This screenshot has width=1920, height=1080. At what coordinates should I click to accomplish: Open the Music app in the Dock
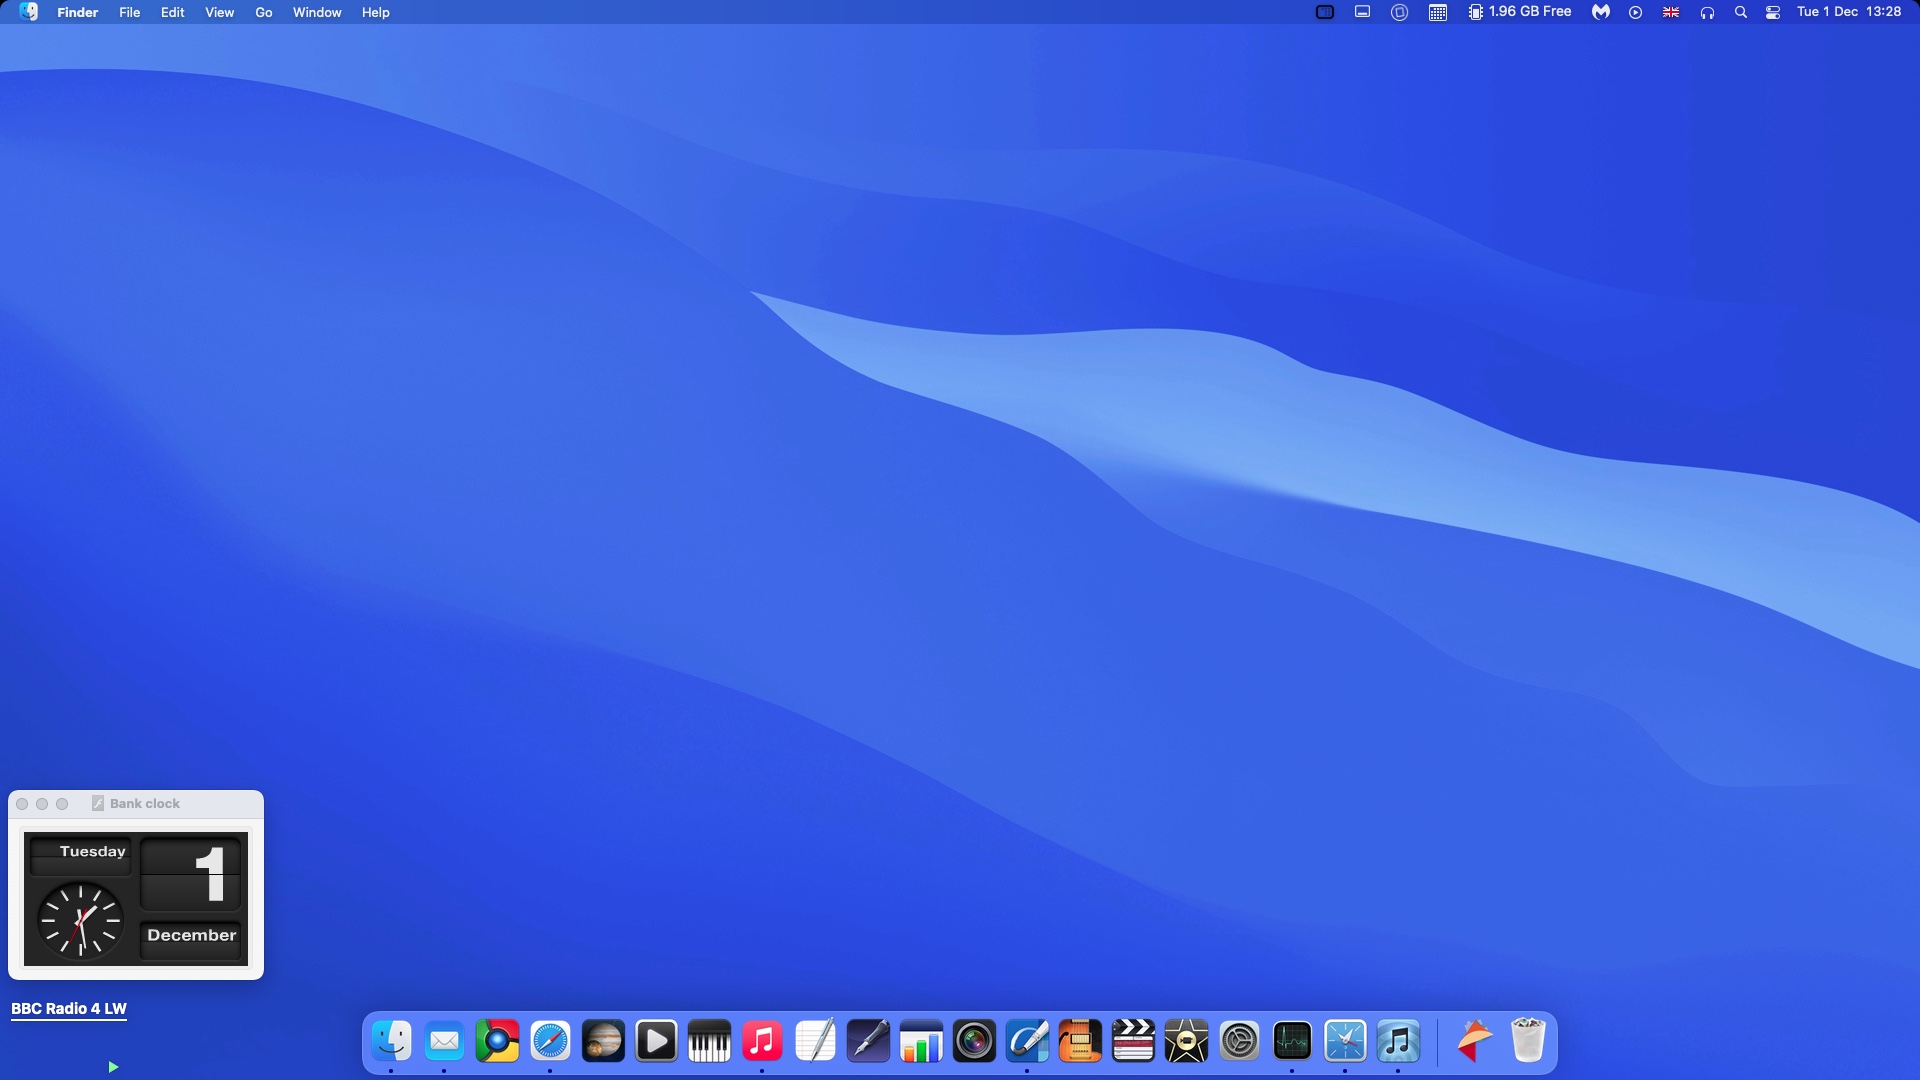pyautogui.click(x=762, y=1042)
